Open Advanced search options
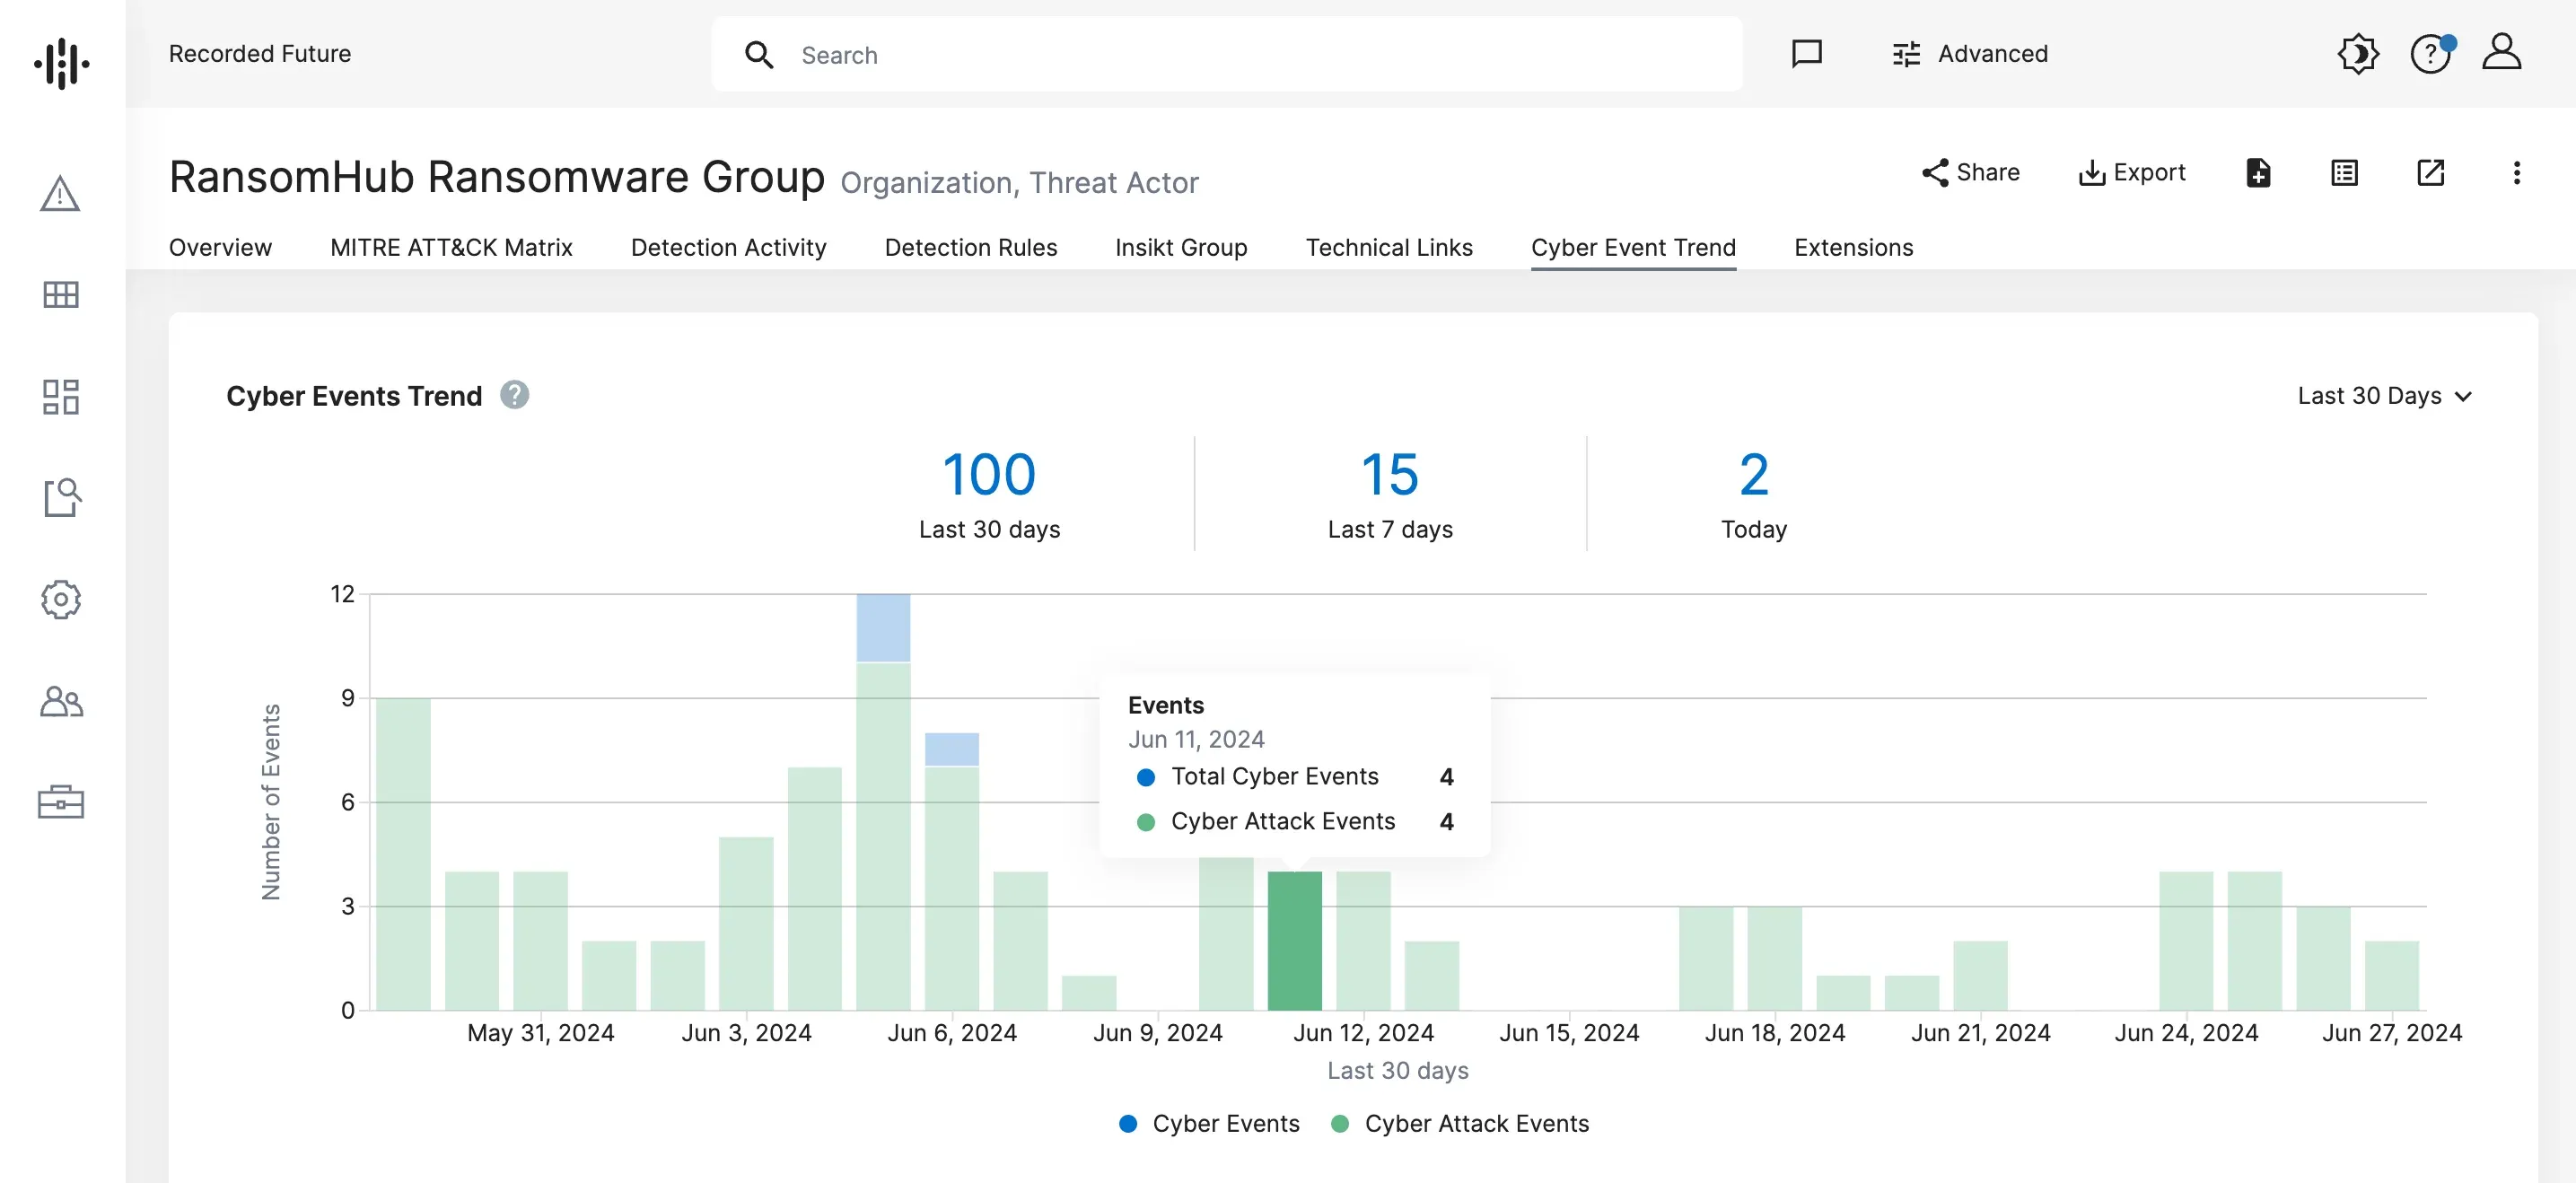Viewport: 2576px width, 1183px height. point(1969,54)
